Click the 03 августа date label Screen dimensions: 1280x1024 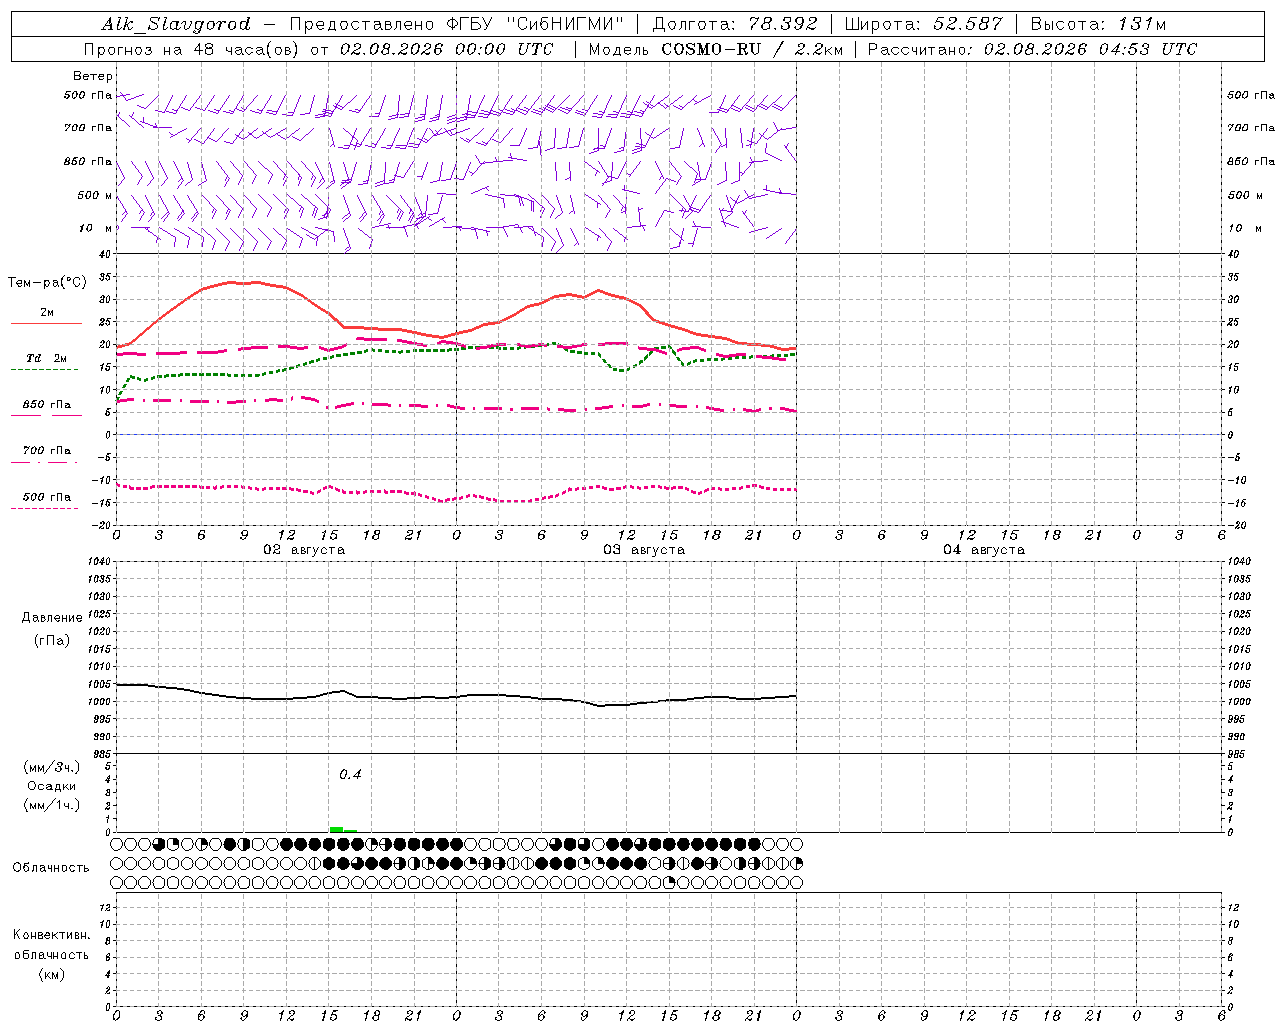tap(644, 549)
